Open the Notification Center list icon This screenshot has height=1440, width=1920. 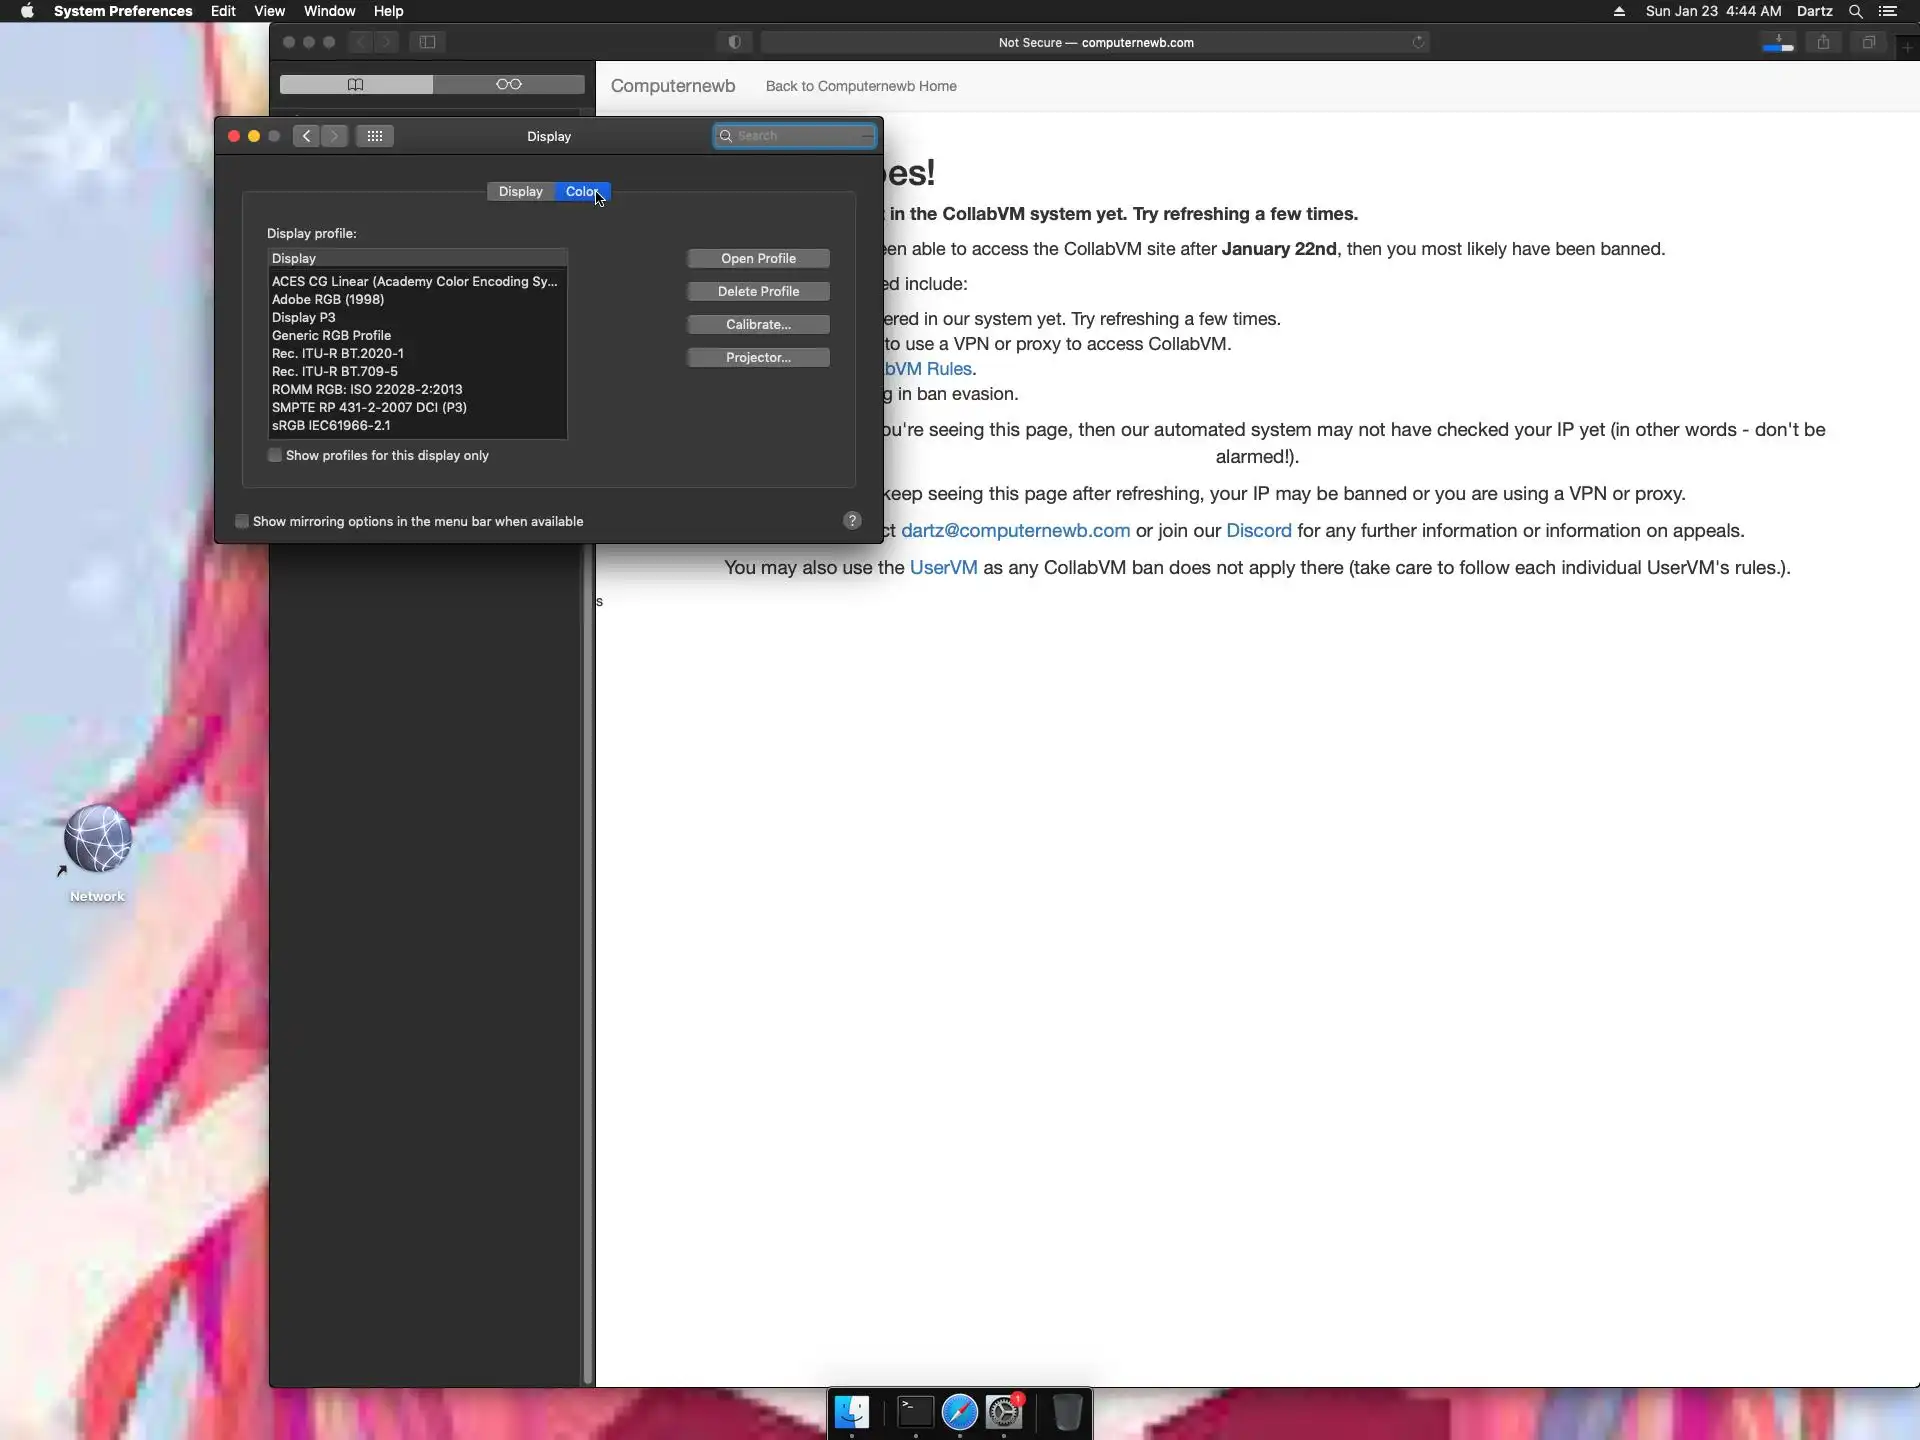click(x=1888, y=11)
